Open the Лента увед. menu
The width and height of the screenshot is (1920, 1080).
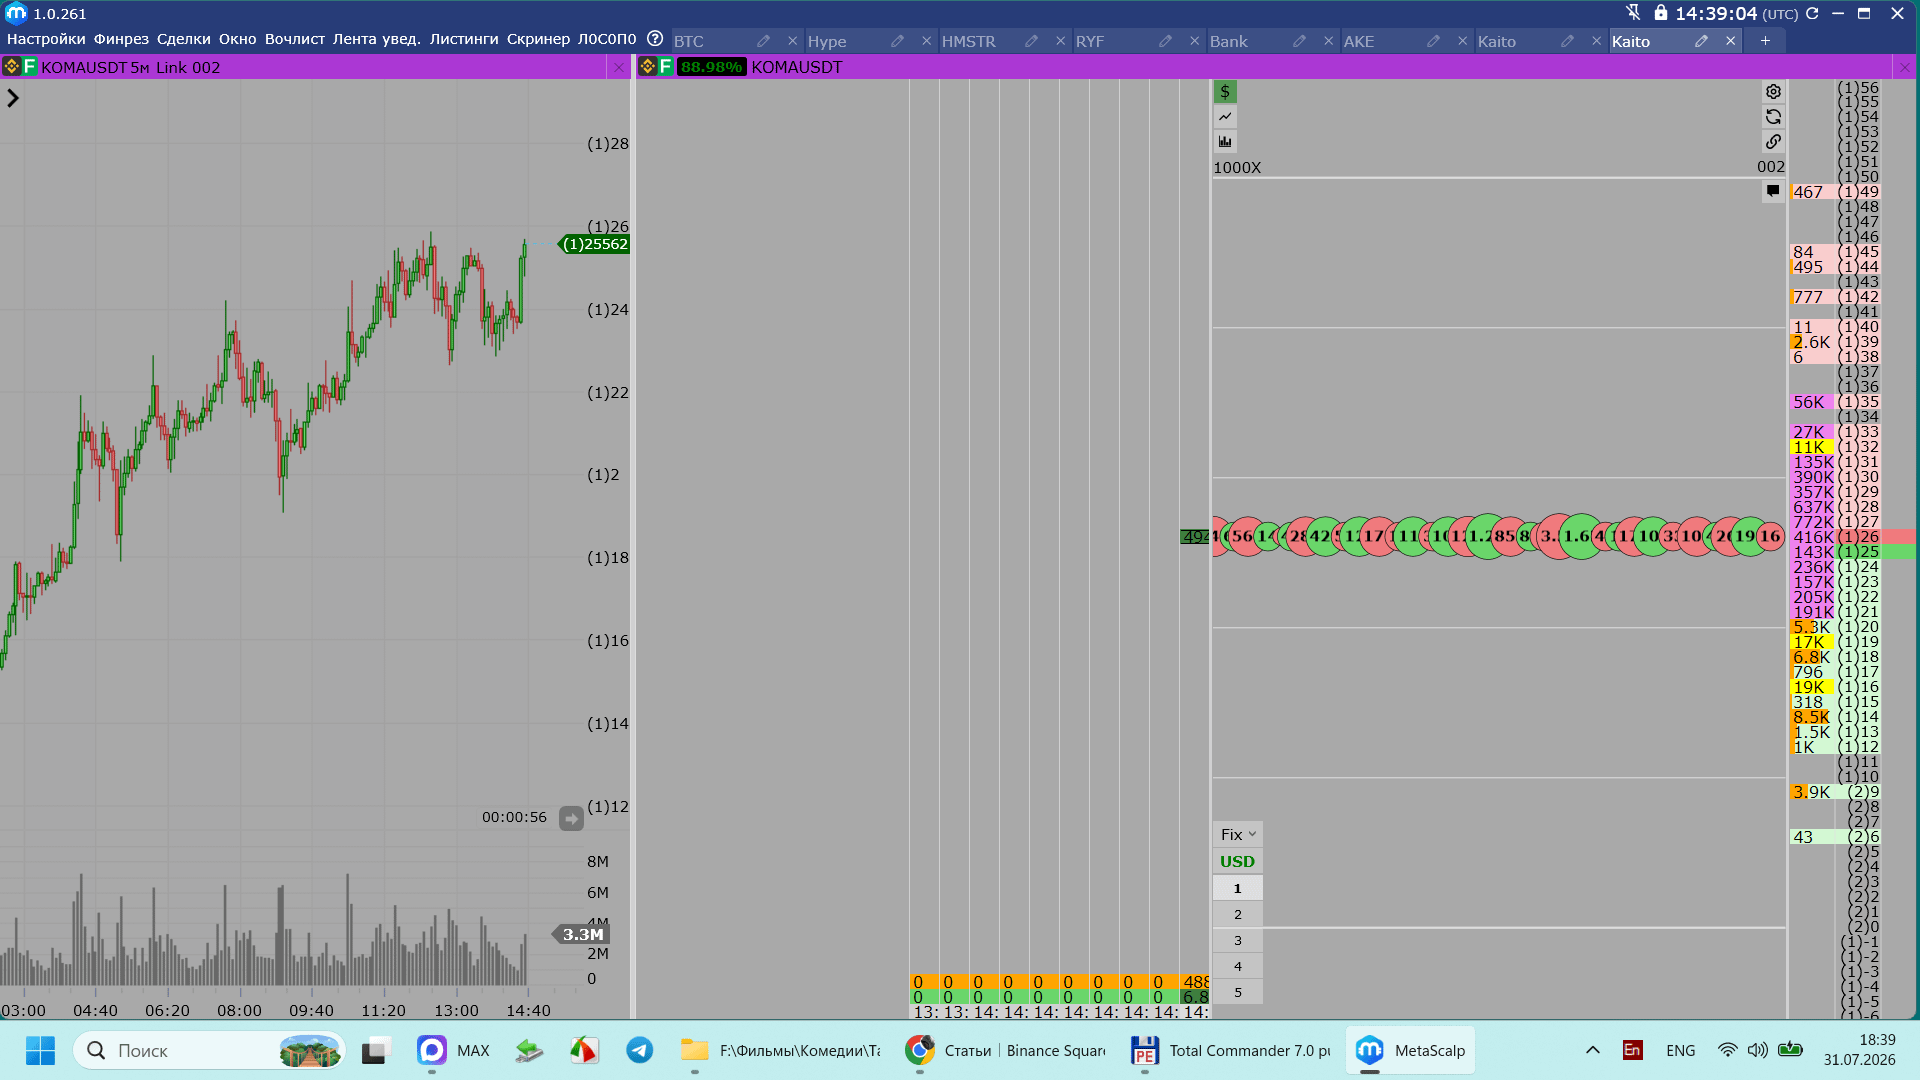377,39
